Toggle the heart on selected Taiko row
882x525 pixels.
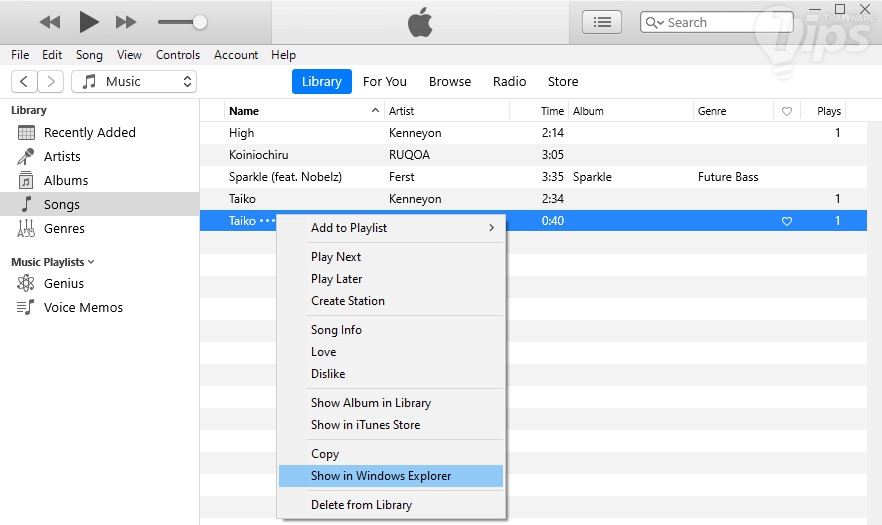coord(787,221)
